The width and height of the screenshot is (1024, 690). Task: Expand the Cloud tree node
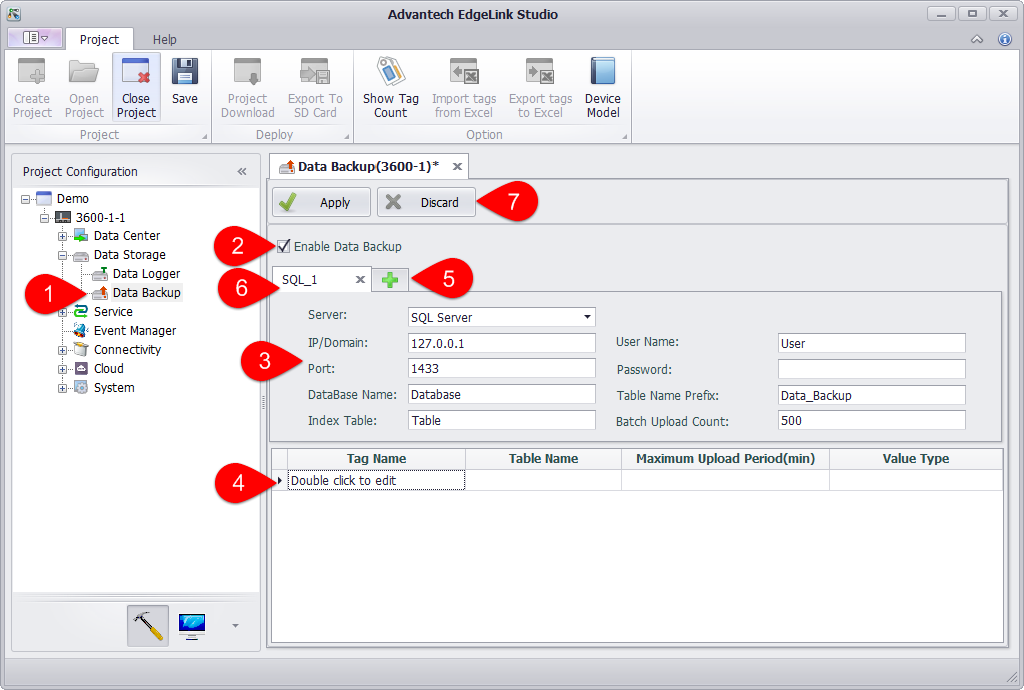[x=63, y=369]
